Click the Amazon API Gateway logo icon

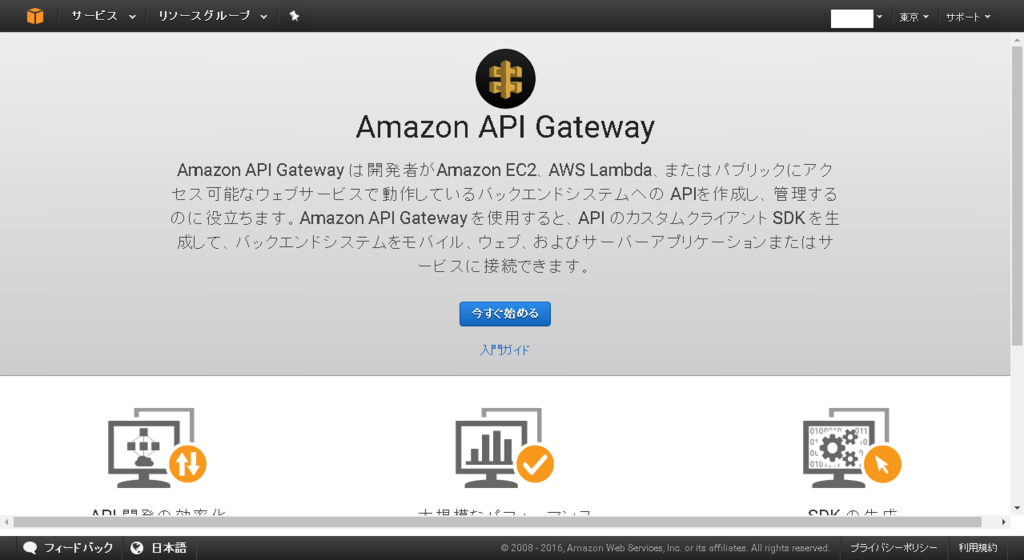click(x=505, y=78)
